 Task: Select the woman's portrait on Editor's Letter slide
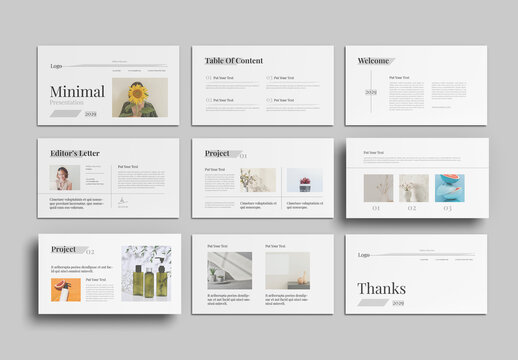click(65, 178)
